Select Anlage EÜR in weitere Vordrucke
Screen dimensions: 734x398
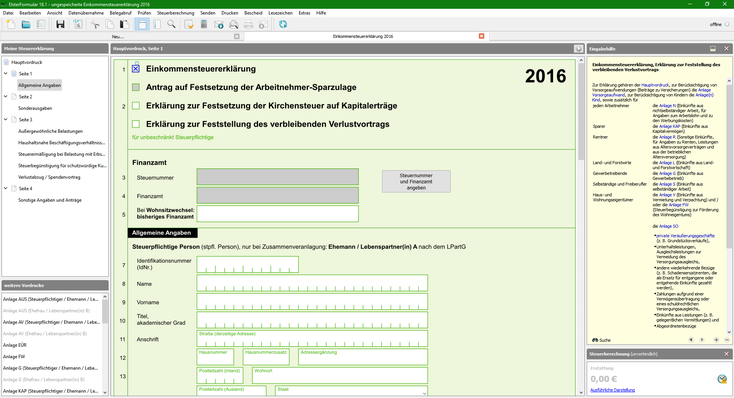(x=15, y=345)
